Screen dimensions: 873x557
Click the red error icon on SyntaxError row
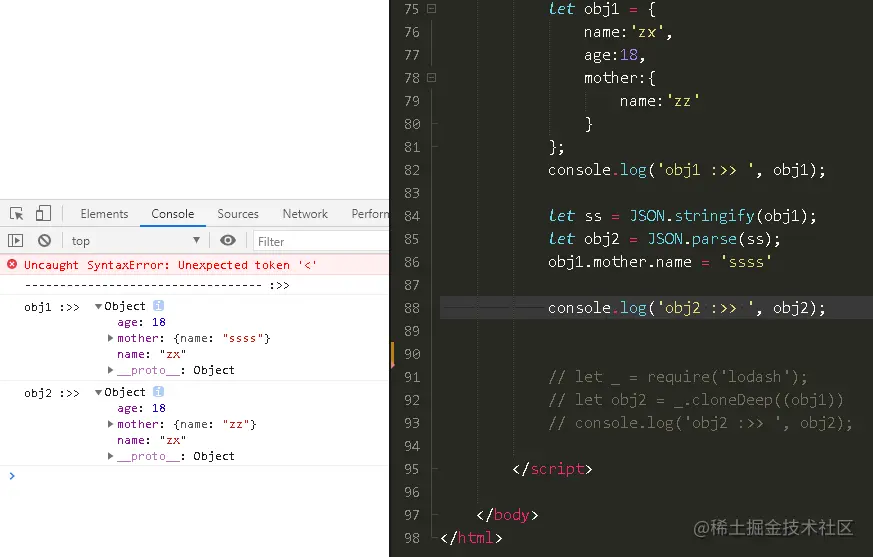pyautogui.click(x=12, y=265)
